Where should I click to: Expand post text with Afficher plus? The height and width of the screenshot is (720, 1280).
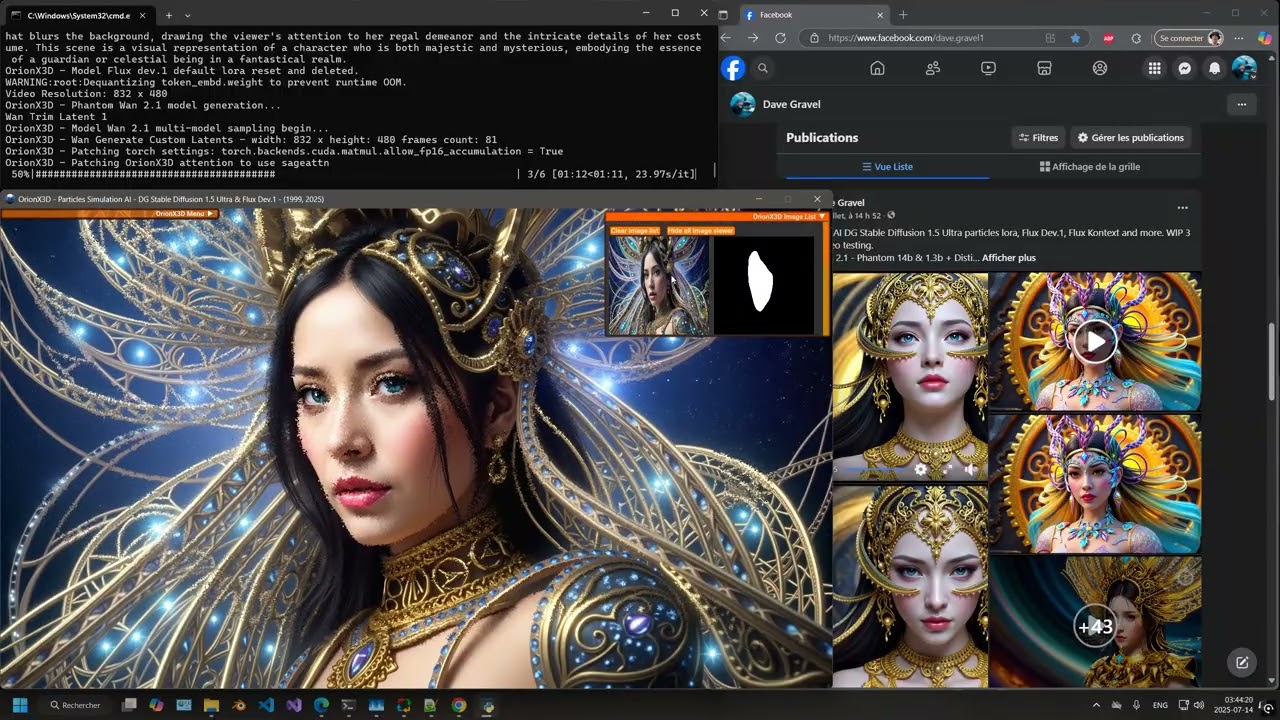tap(1008, 258)
